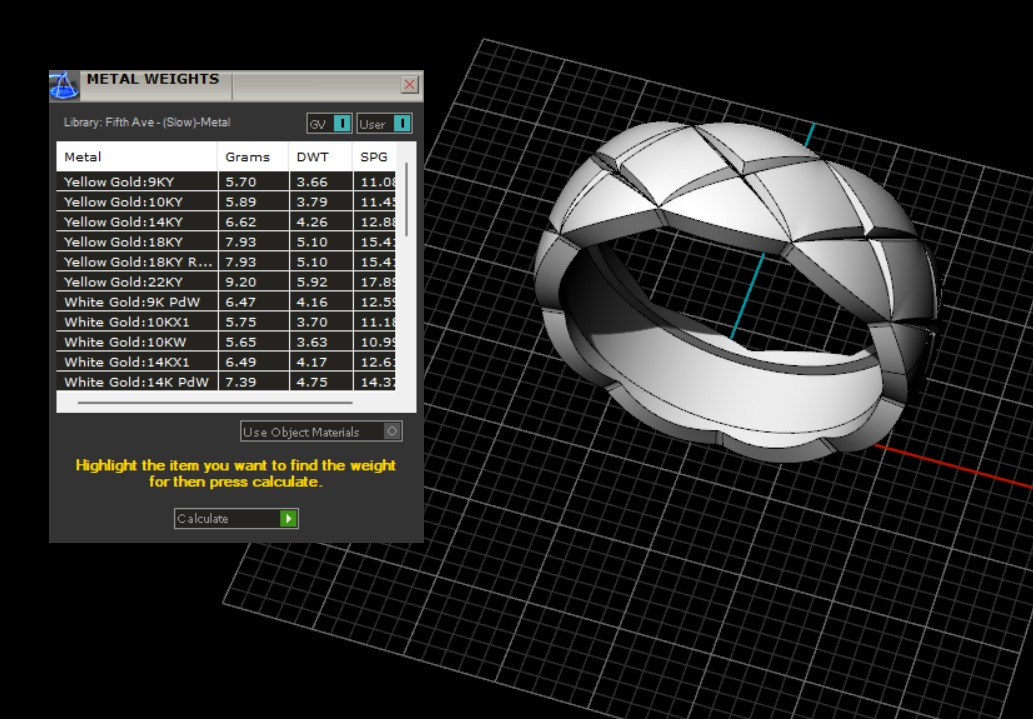Select the White Gold:14KX1 row
This screenshot has height=719, width=1033.
point(226,362)
